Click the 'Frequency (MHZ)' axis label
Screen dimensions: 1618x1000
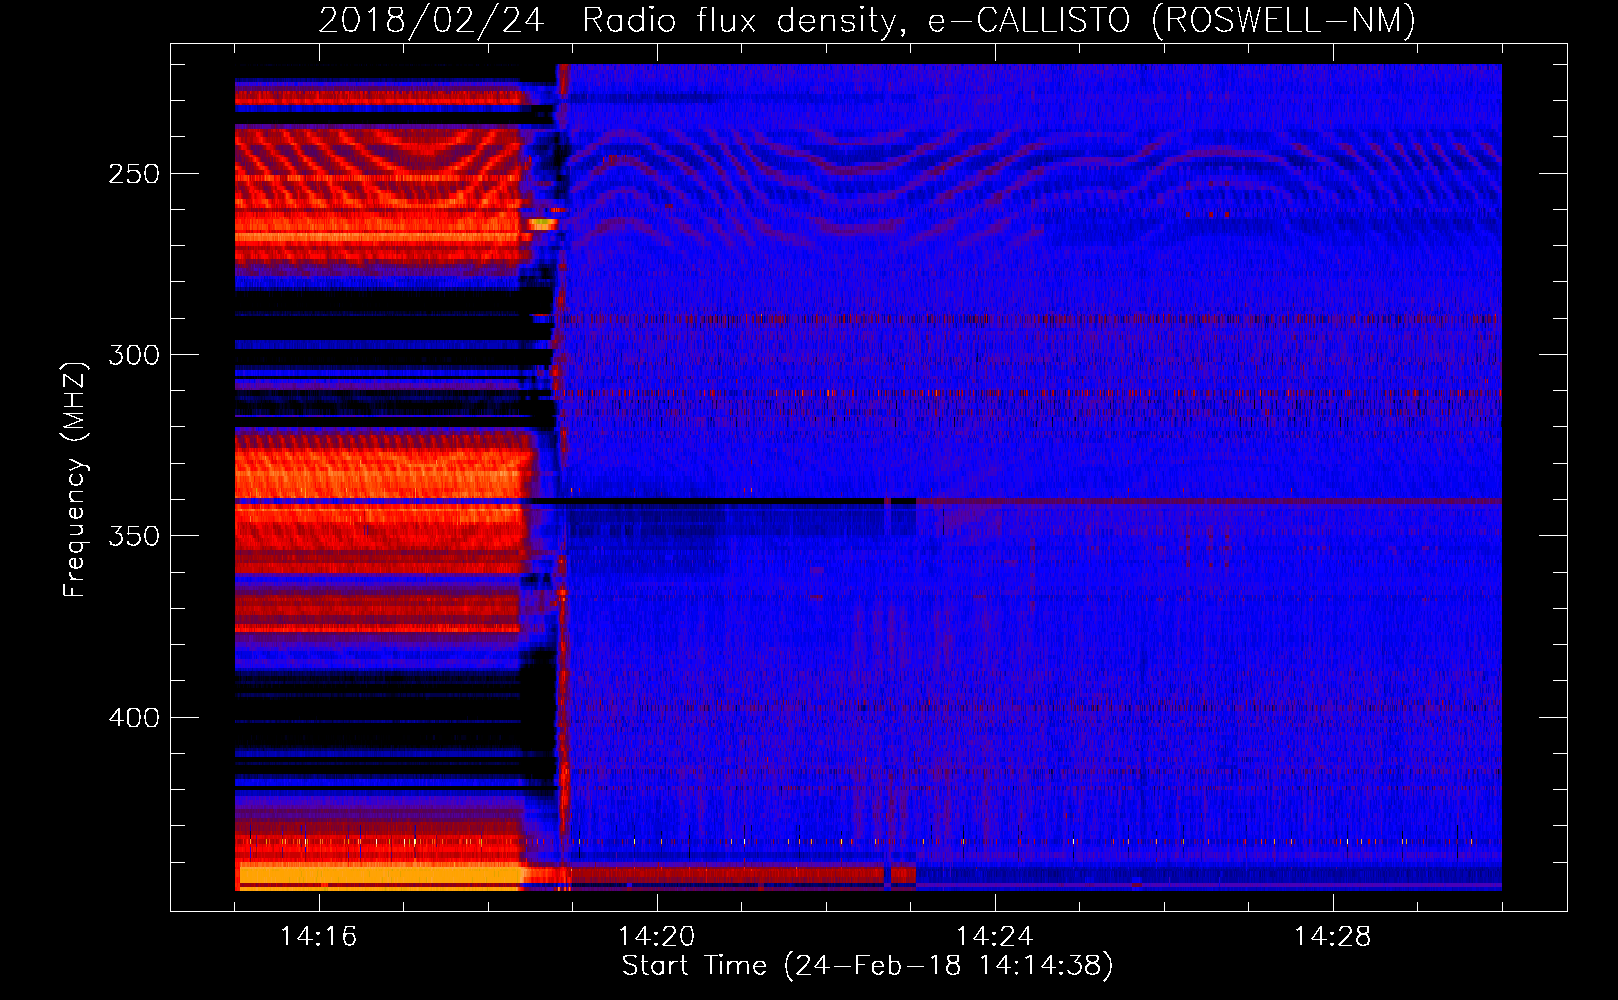(x=75, y=479)
